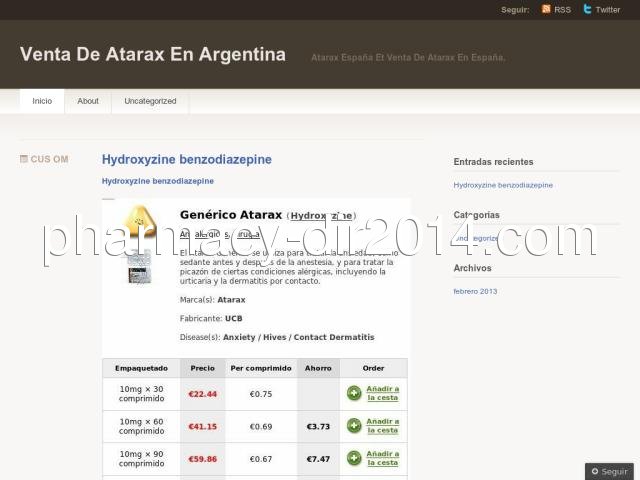Screen dimensions: 640x480
Task: Click the 10mg × 60 comprimido cell
Action: point(141,426)
